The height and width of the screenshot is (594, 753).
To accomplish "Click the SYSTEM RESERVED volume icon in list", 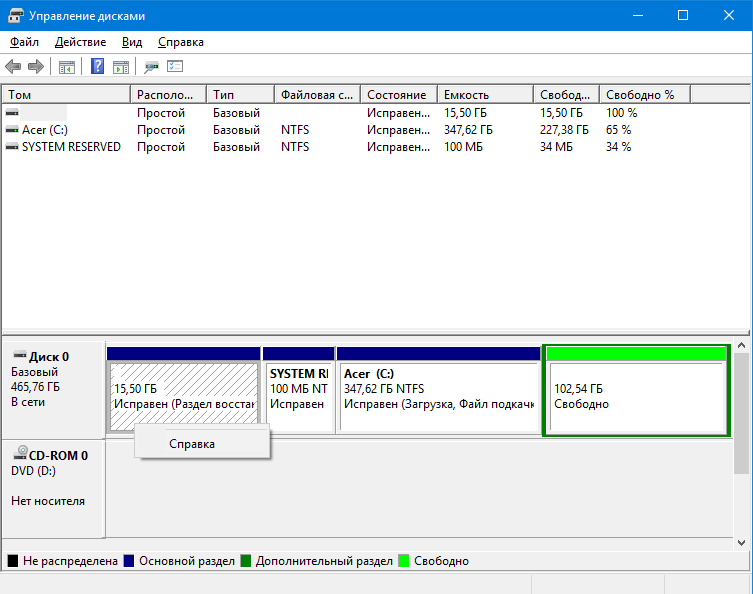I will click(12, 146).
